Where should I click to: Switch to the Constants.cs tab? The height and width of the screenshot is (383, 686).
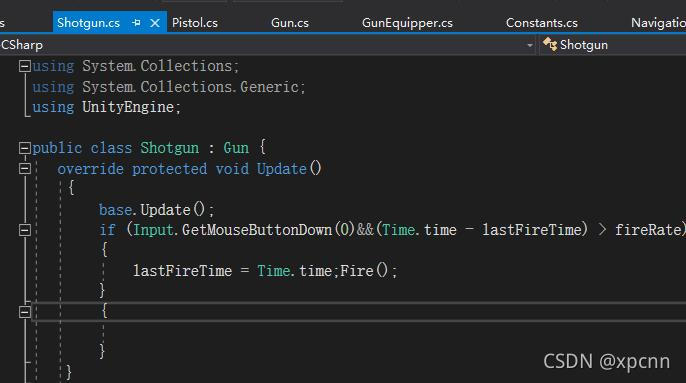pyautogui.click(x=542, y=23)
